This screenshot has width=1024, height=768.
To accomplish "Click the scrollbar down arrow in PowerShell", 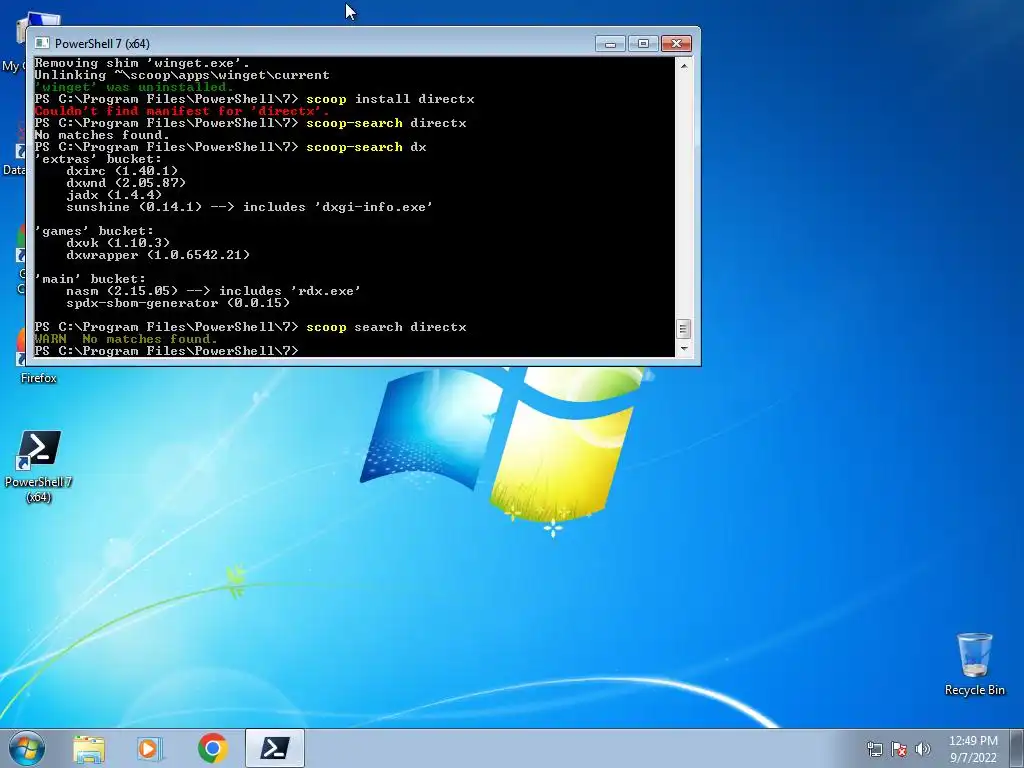I will pos(683,349).
